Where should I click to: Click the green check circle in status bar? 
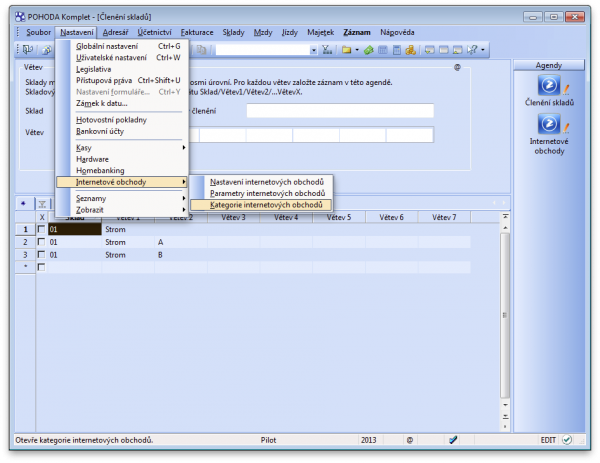click(x=567, y=440)
